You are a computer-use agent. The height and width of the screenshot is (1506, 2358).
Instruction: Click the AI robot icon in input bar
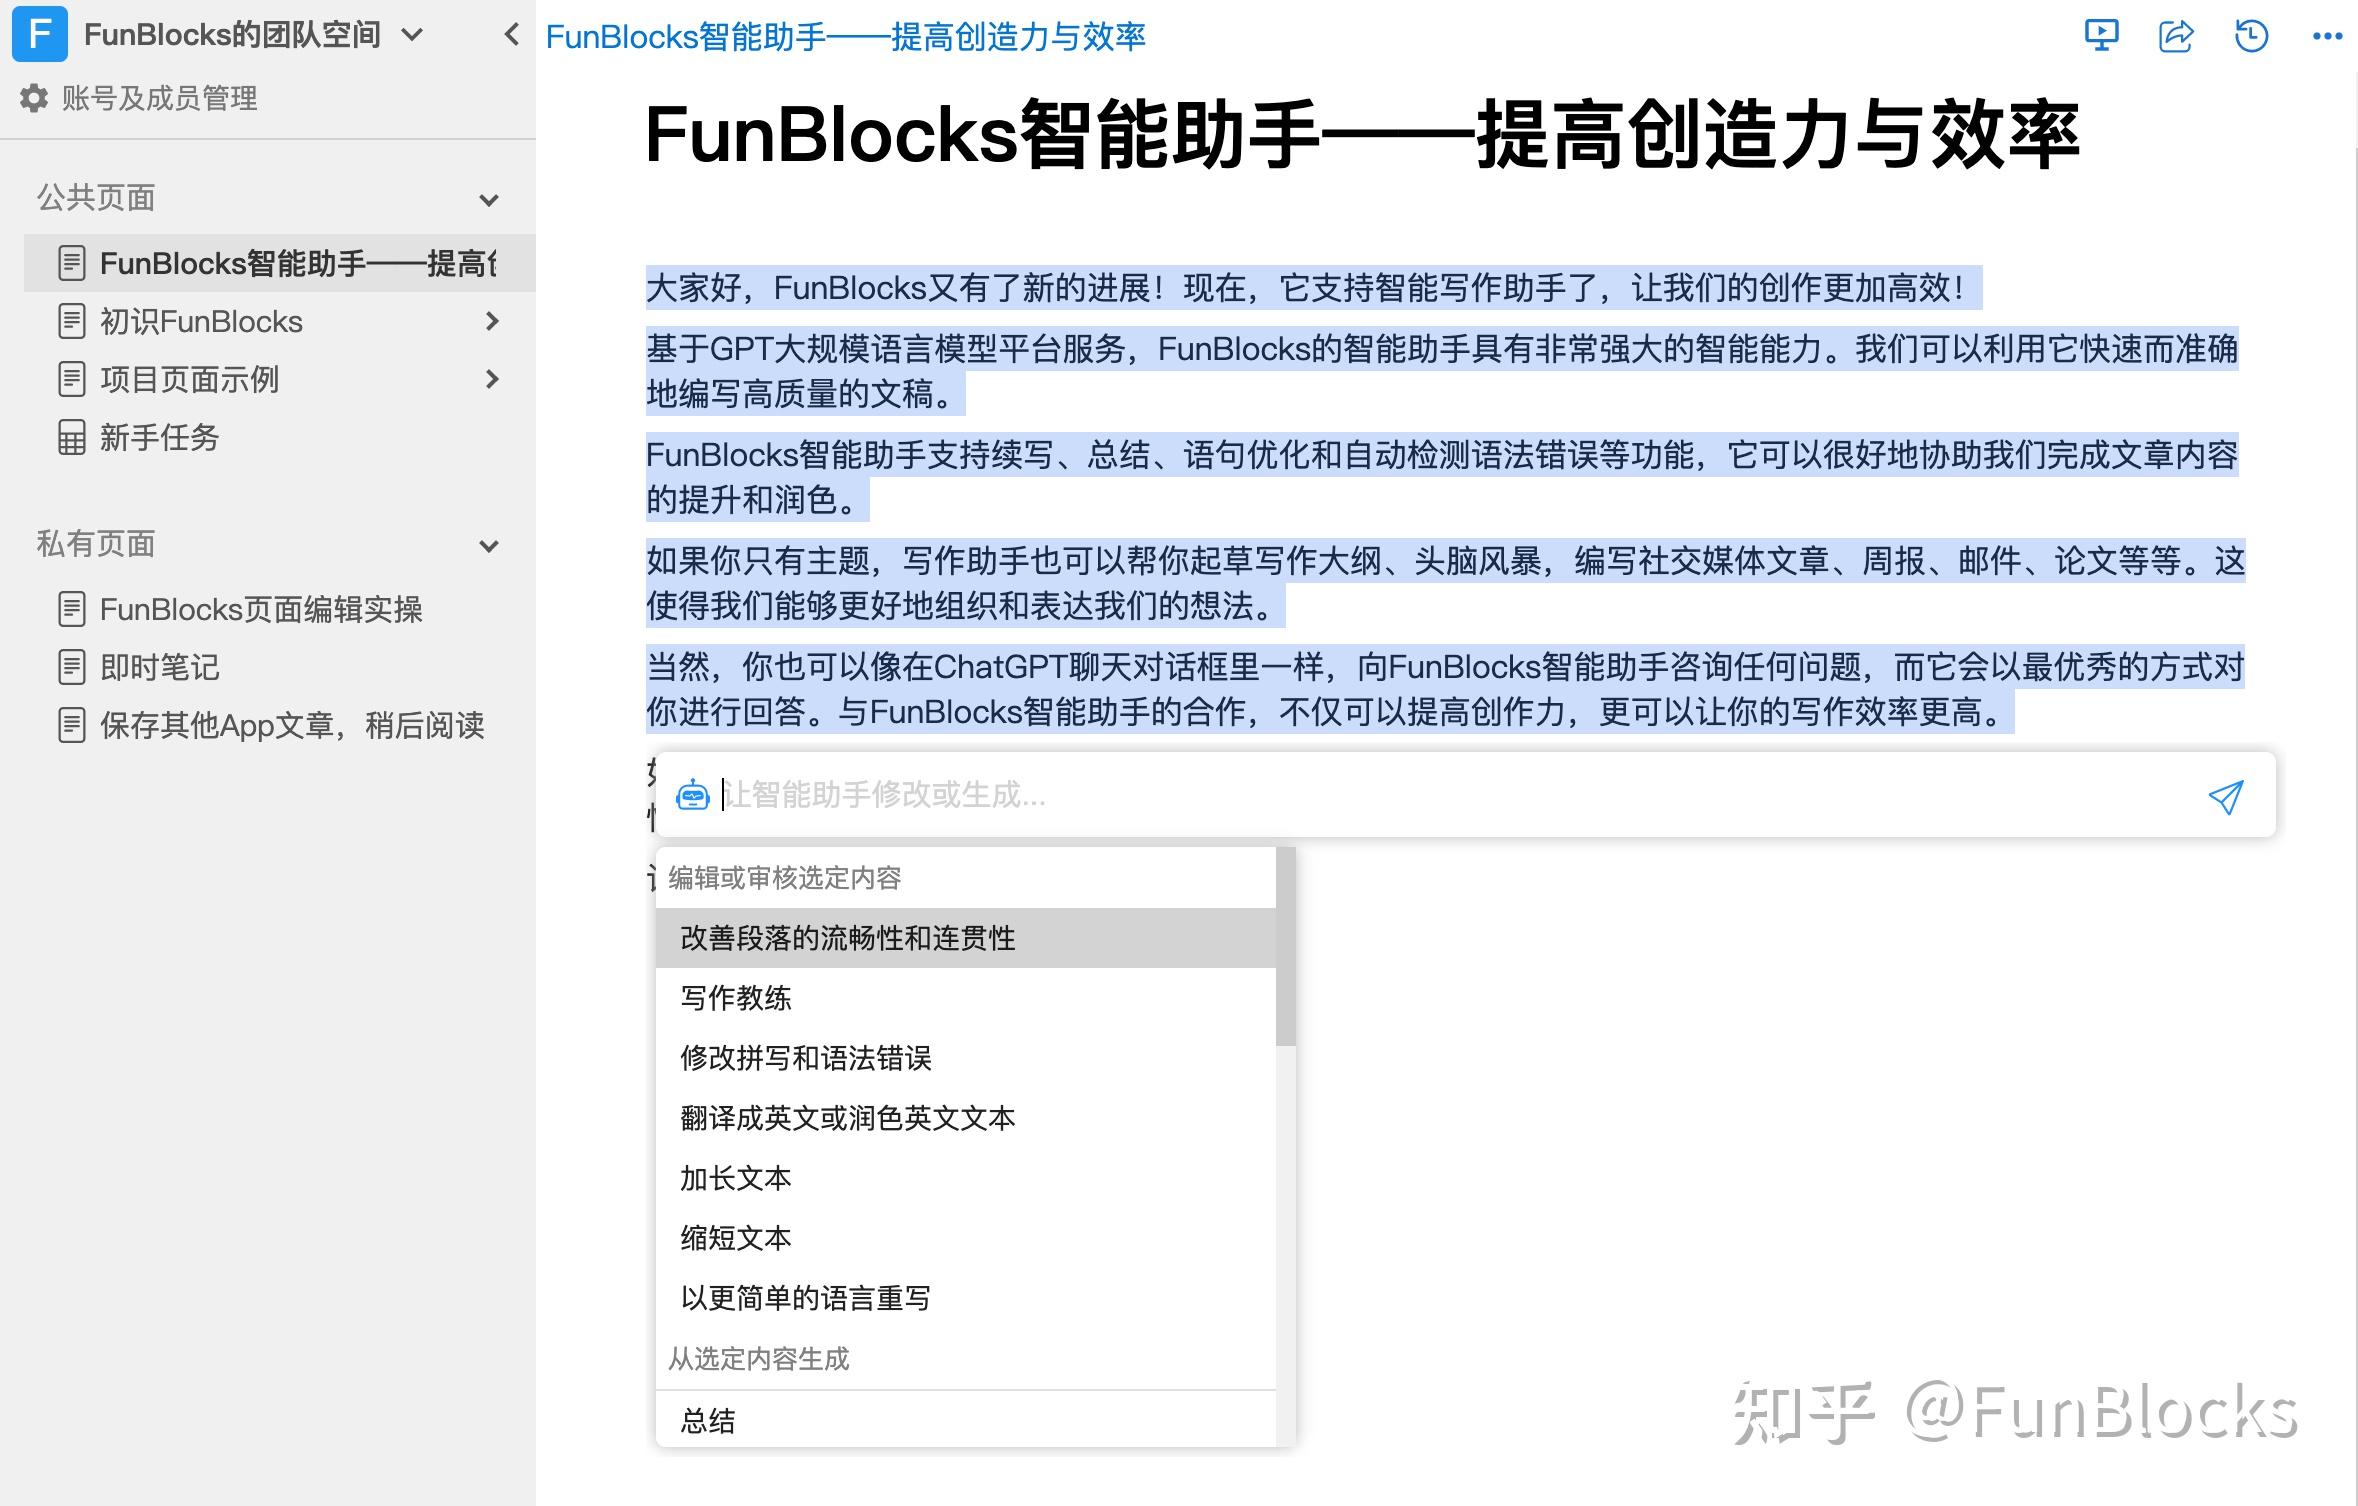[x=693, y=795]
